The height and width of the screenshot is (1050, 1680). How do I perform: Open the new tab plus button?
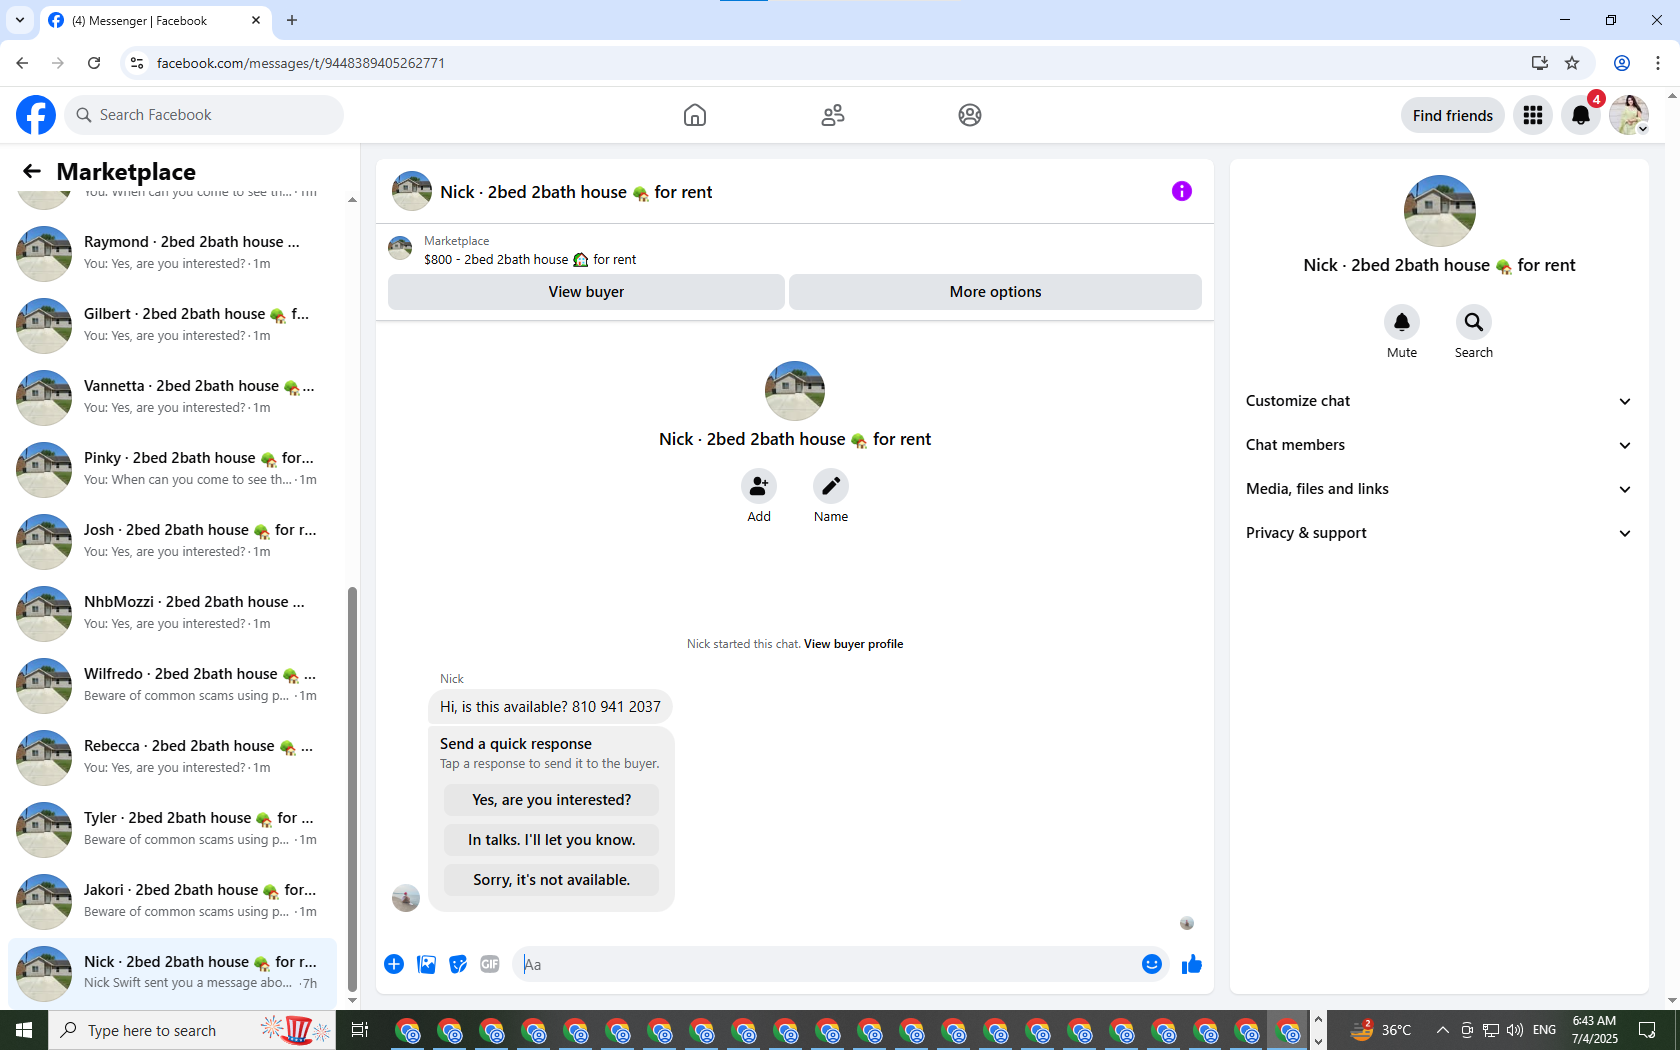click(x=292, y=20)
